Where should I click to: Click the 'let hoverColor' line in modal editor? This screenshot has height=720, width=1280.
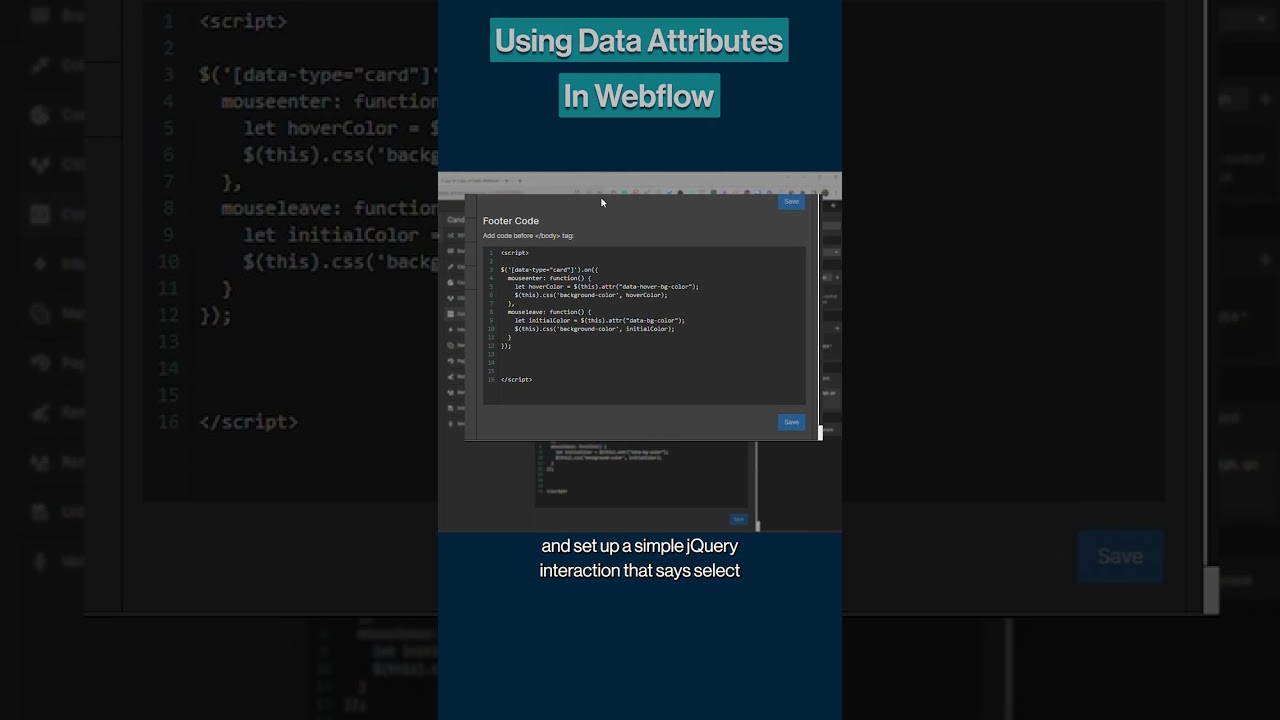tap(607, 287)
